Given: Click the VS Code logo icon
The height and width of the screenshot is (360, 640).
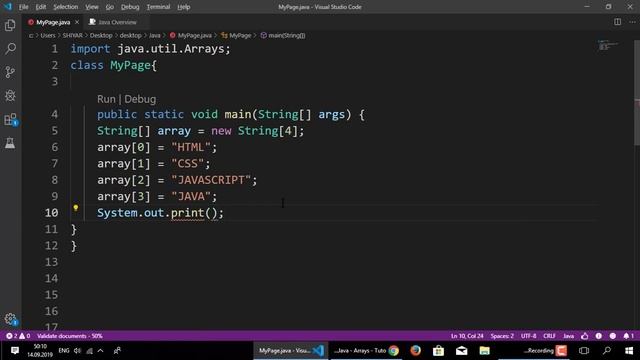Looking at the screenshot, I should 8,7.
